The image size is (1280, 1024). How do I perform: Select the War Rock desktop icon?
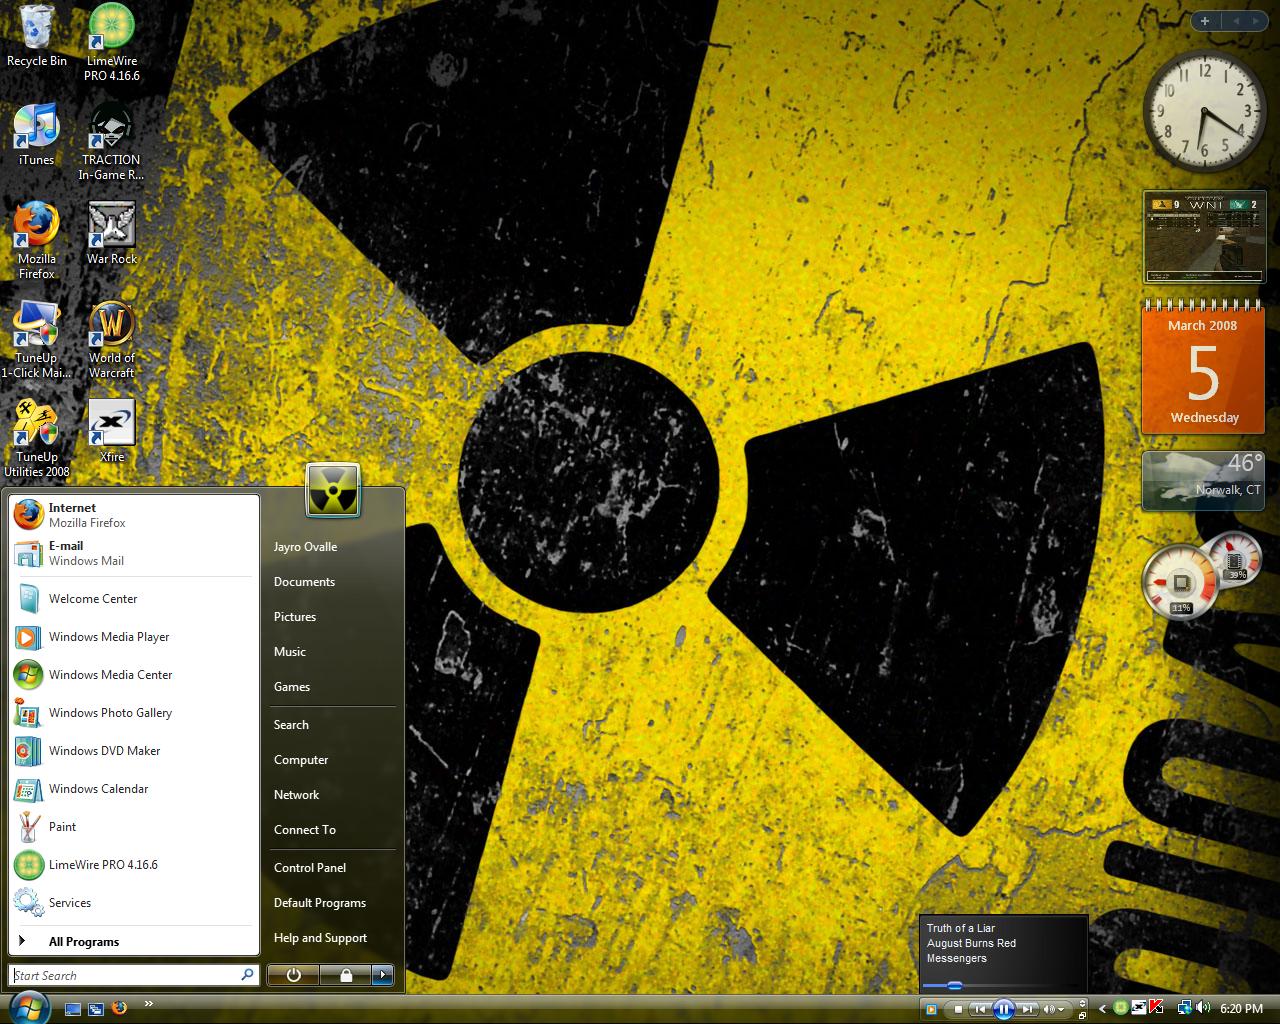pos(112,233)
